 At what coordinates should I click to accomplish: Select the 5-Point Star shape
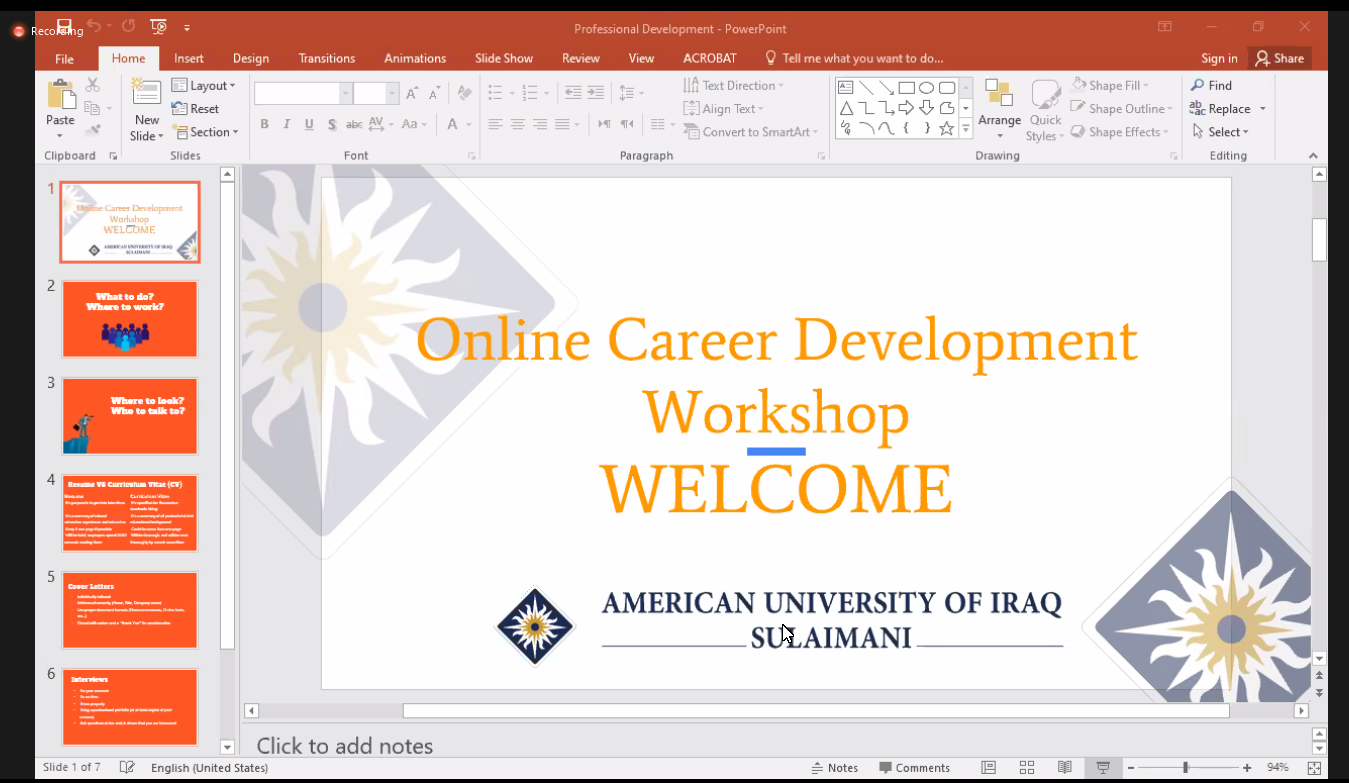pyautogui.click(x=946, y=129)
